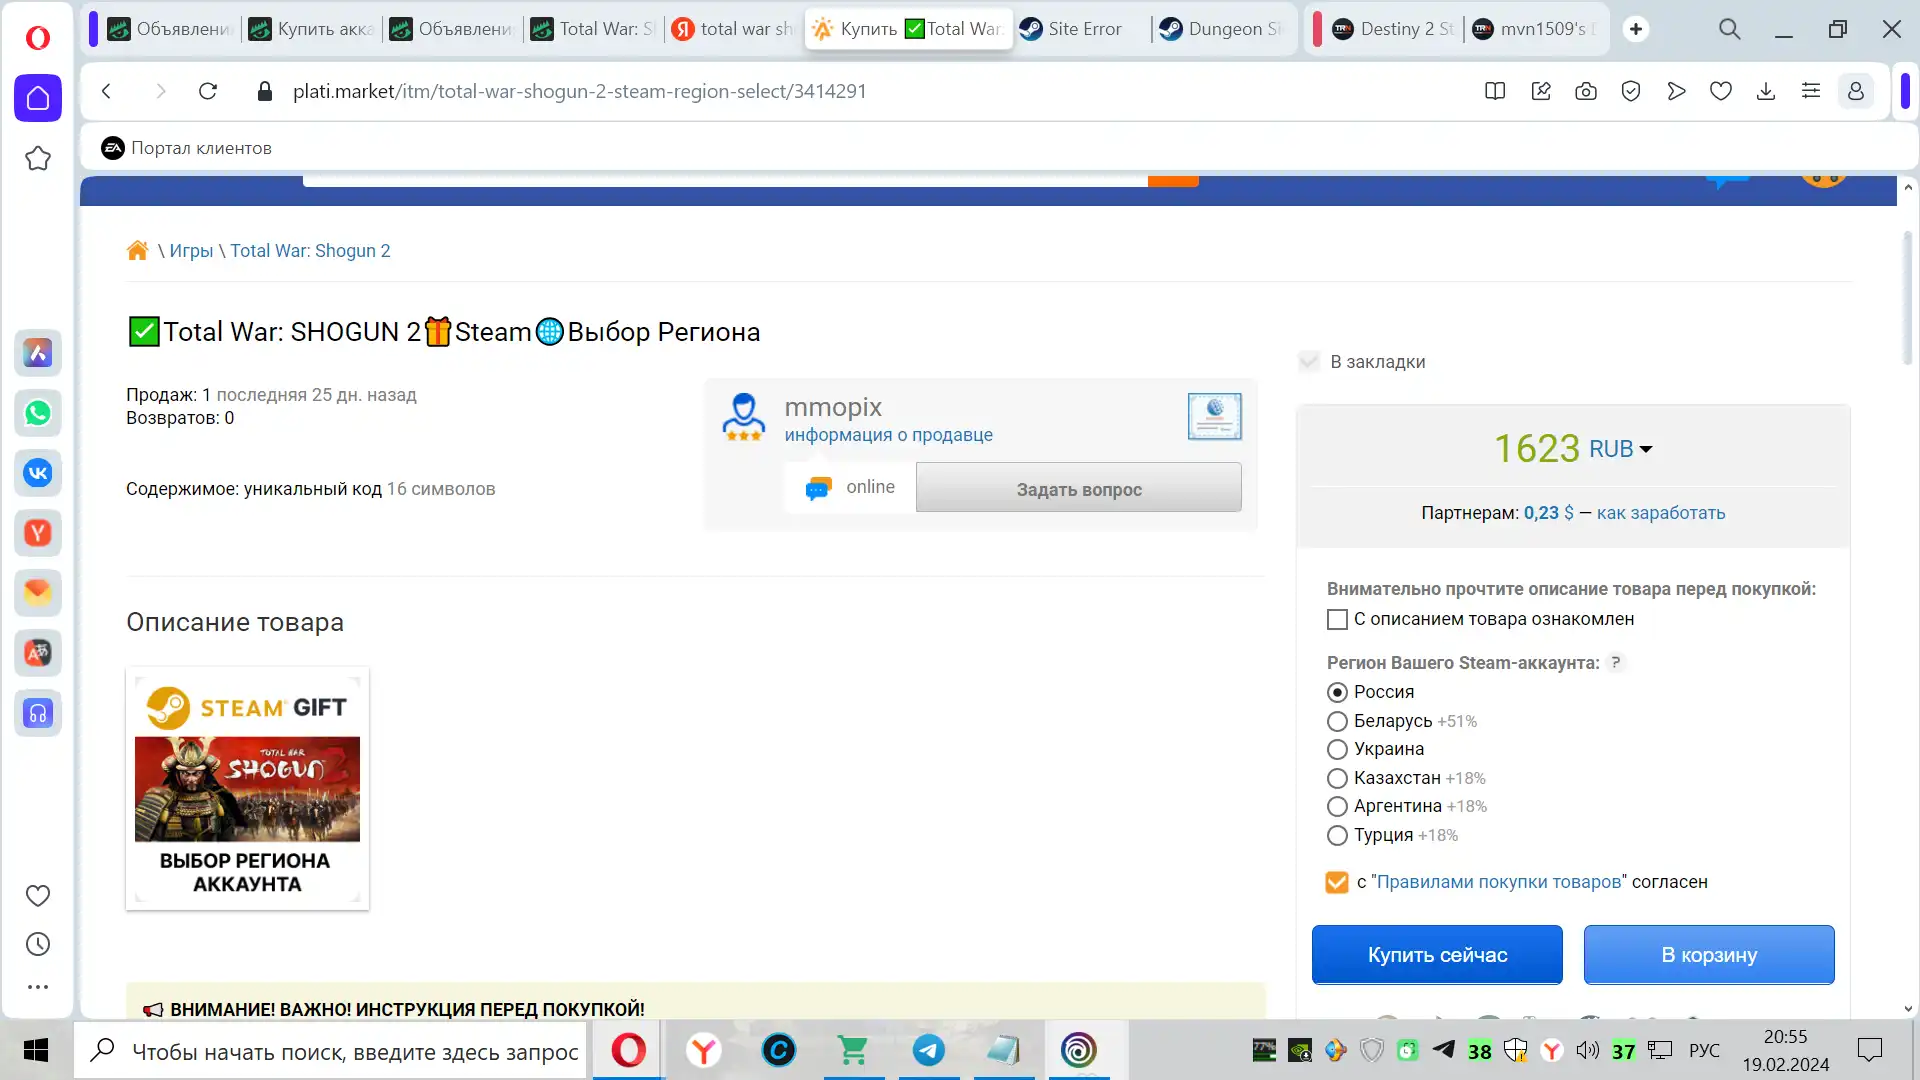Screen dimensions: 1920x1080
Task: Open Opera bookmarks star in sidebar
Action: (38, 158)
